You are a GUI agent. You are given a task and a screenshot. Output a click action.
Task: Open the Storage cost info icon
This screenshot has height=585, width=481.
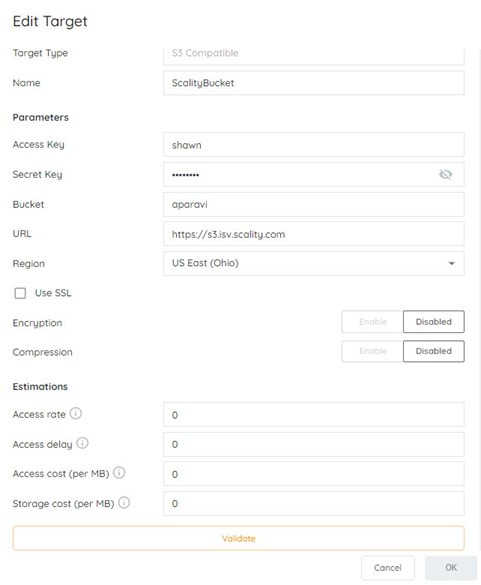point(124,503)
